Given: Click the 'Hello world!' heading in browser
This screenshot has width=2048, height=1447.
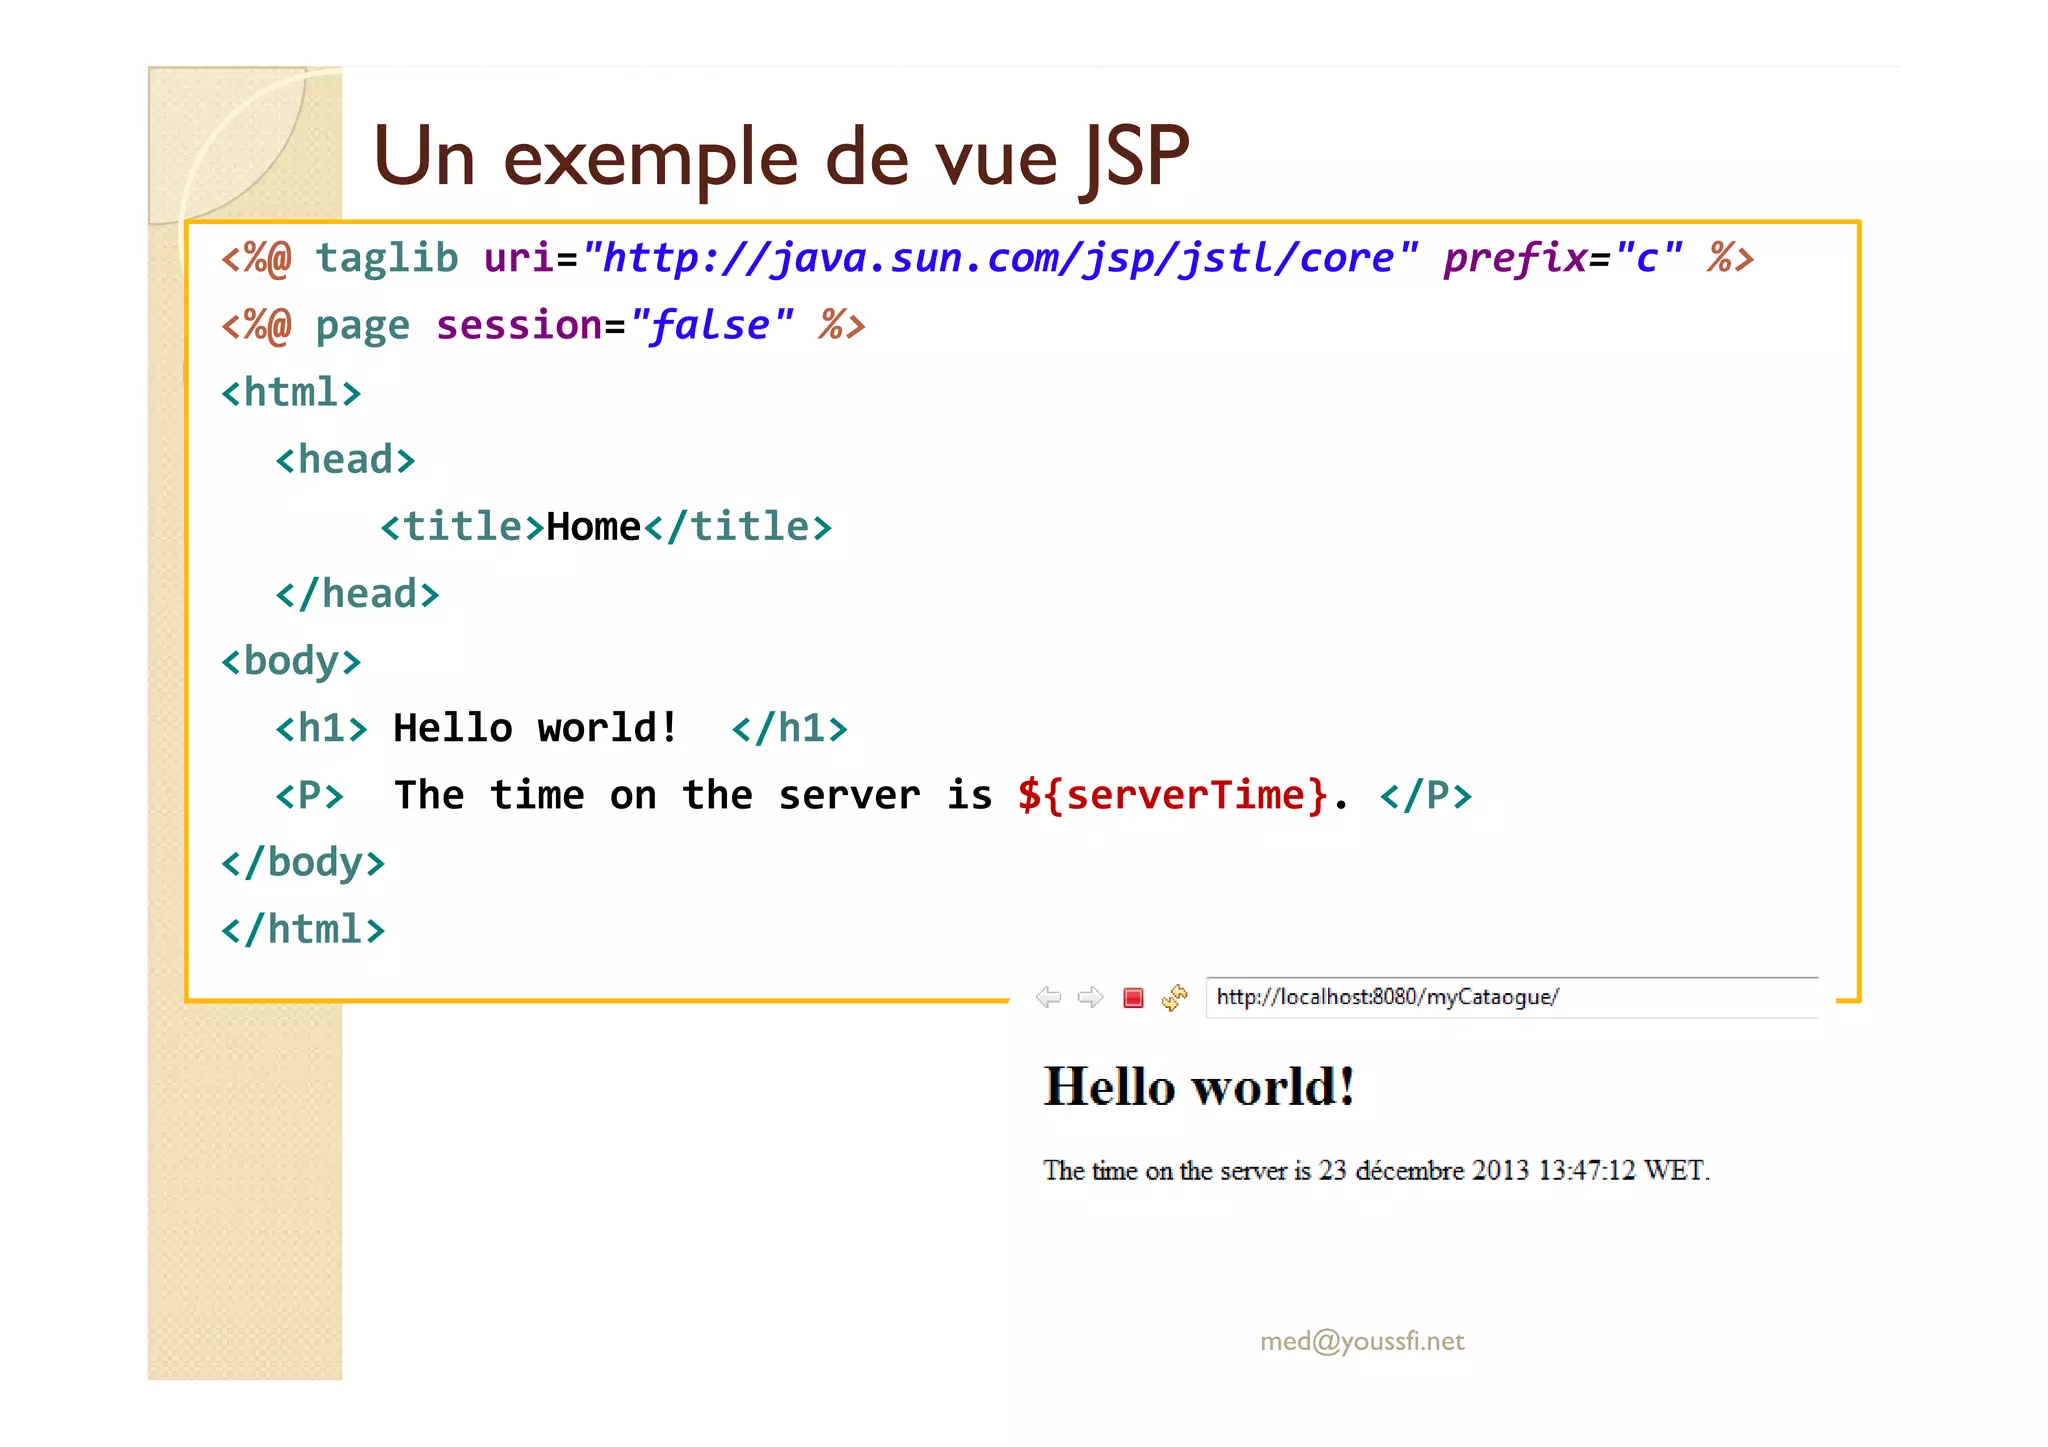Looking at the screenshot, I should point(1199,1087).
